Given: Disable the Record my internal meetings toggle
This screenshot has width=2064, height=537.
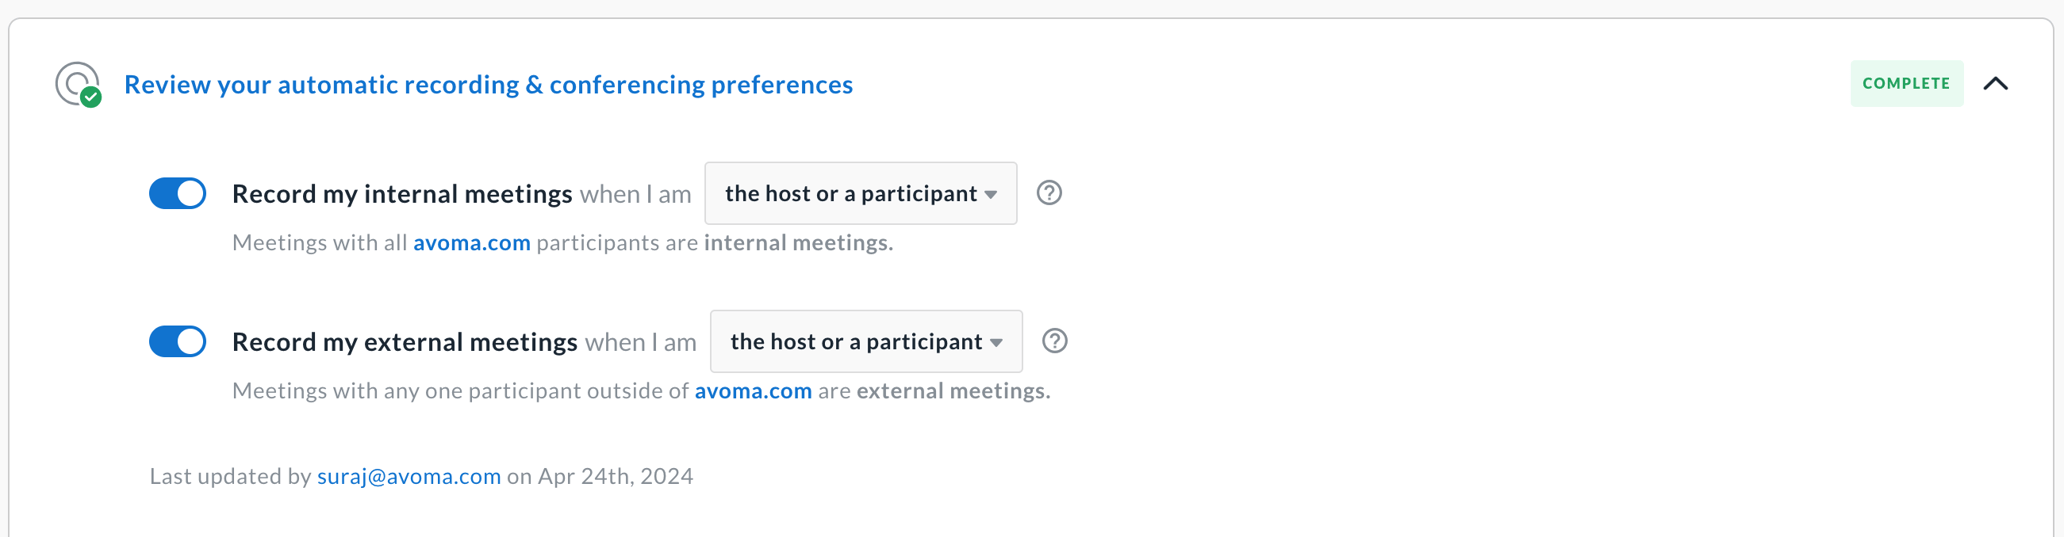Looking at the screenshot, I should pos(178,193).
